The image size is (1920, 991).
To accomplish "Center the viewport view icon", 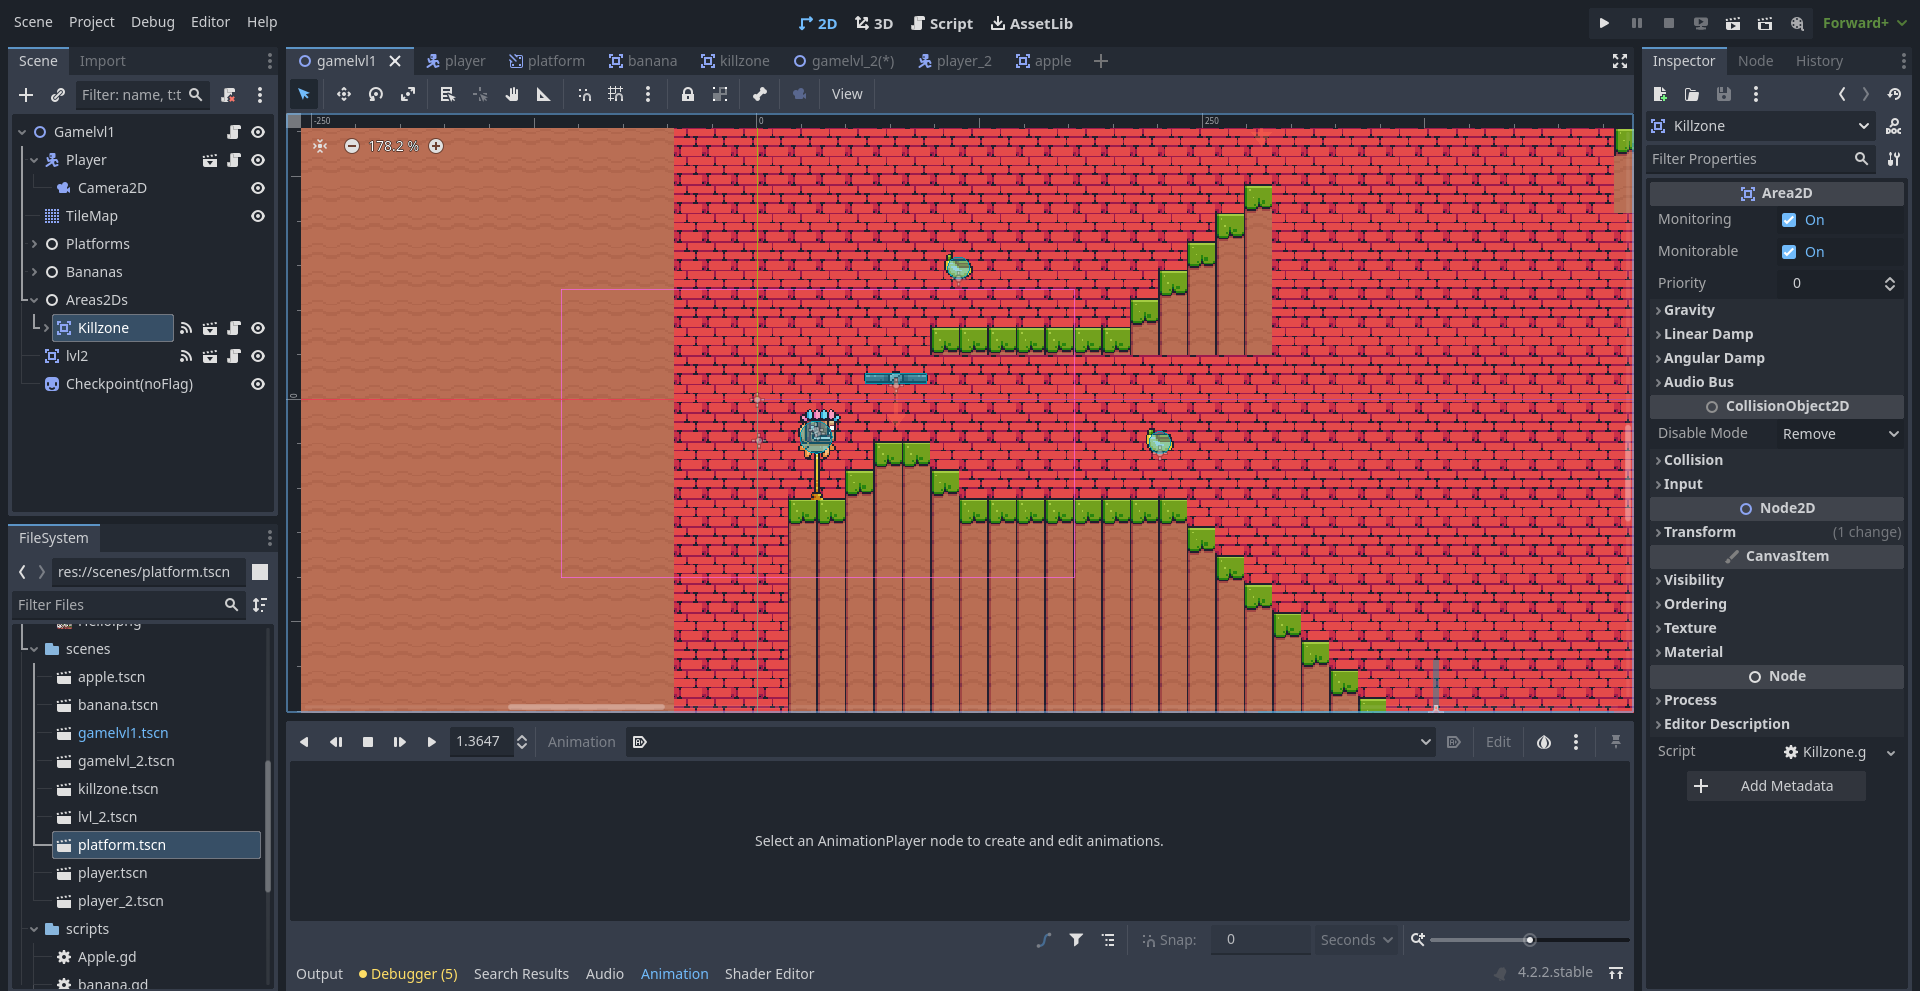I will click(x=320, y=146).
